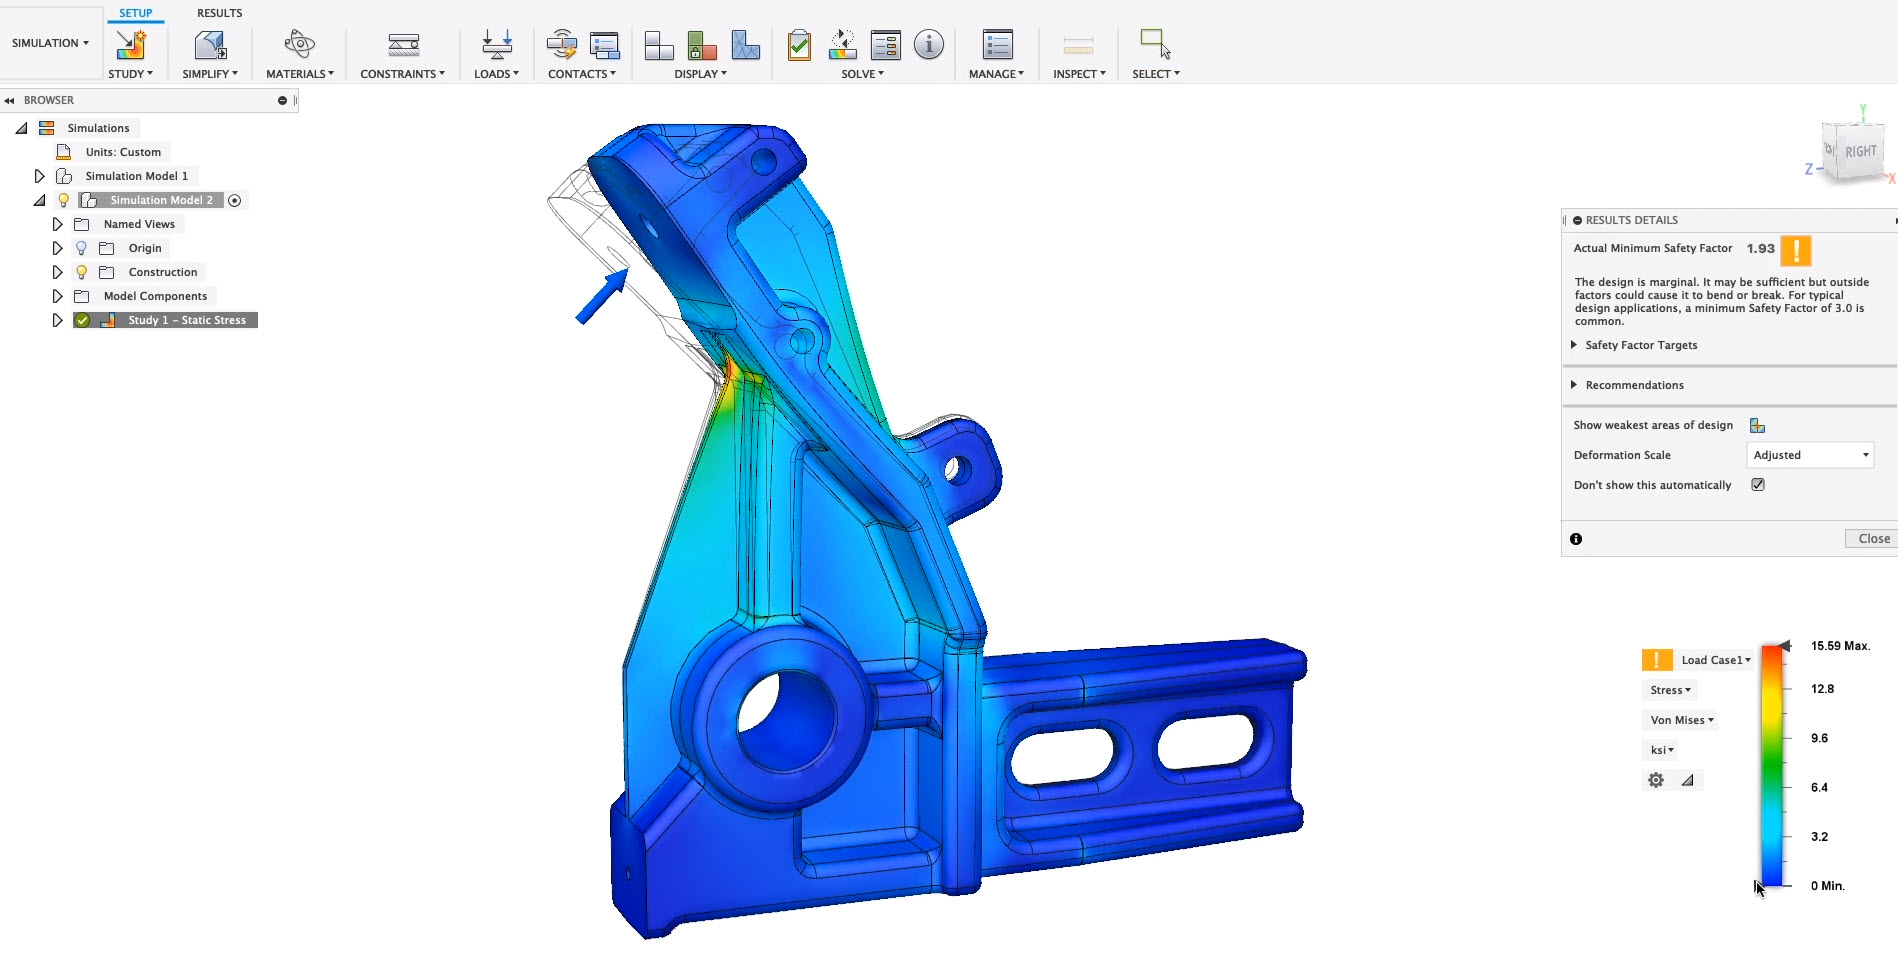Screen dimensions: 1898x959
Task: Open the MATERIALS menu
Action: [300, 74]
